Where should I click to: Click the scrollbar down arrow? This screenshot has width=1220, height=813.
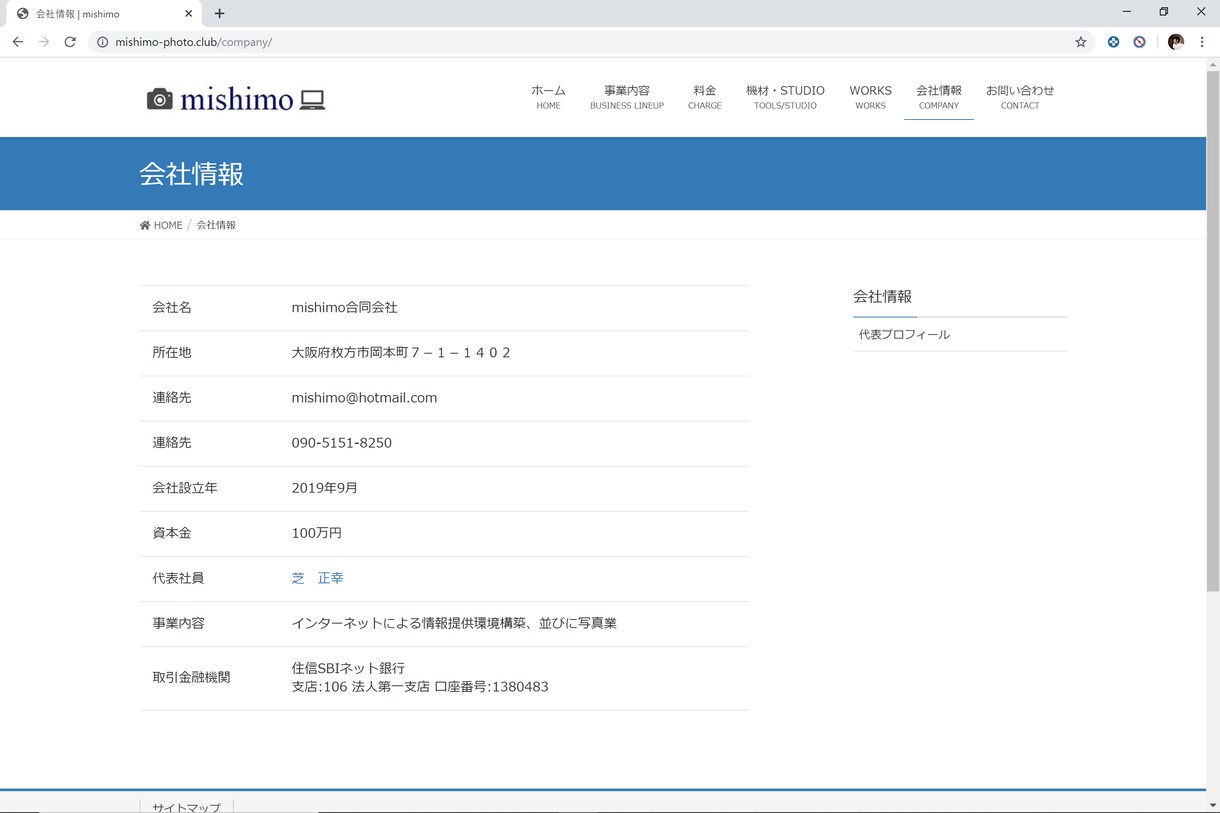point(1213,805)
